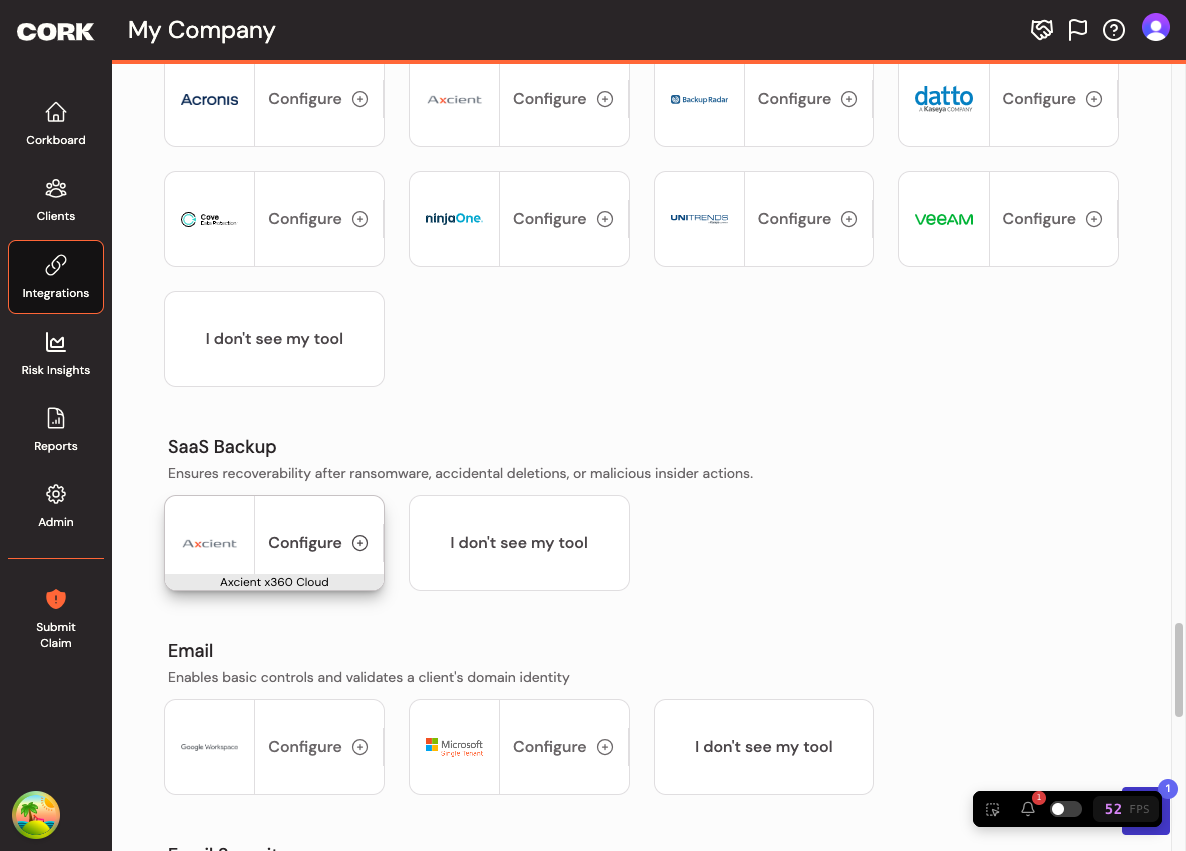Click plus icon in NinjaOne card
1186x851 pixels.
(605, 219)
